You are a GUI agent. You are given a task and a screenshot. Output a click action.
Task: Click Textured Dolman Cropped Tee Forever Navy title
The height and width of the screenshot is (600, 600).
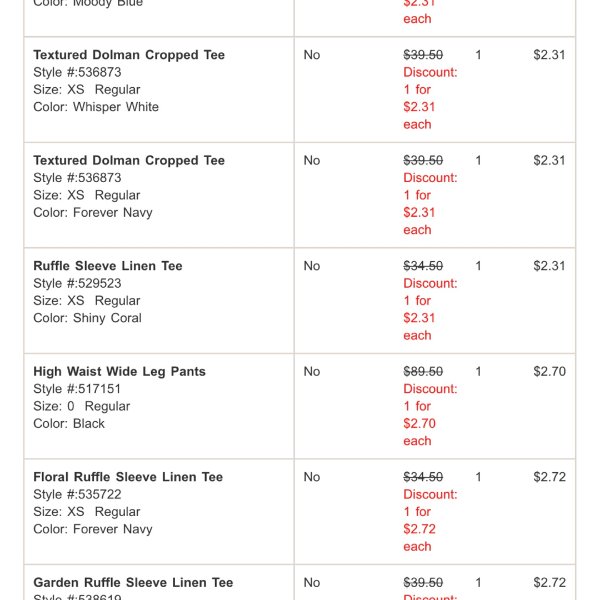[129, 160]
